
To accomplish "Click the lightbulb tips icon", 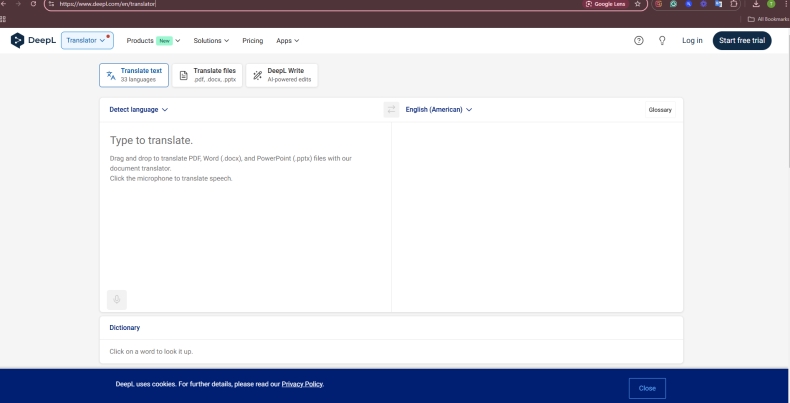I will [662, 40].
